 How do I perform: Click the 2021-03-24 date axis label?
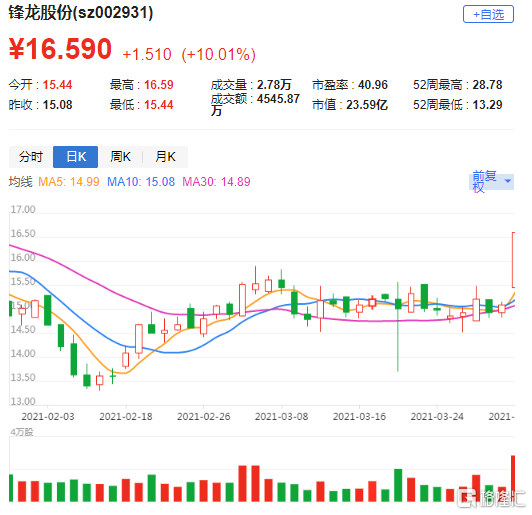437,416
